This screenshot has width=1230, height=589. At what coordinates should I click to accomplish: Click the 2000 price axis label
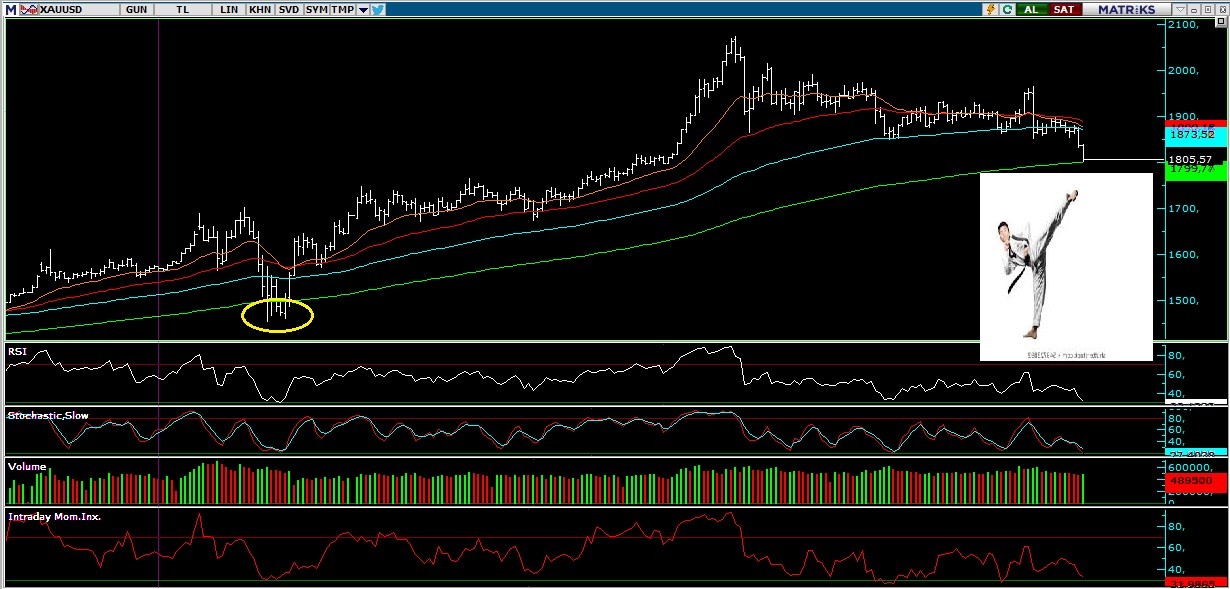1185,71
